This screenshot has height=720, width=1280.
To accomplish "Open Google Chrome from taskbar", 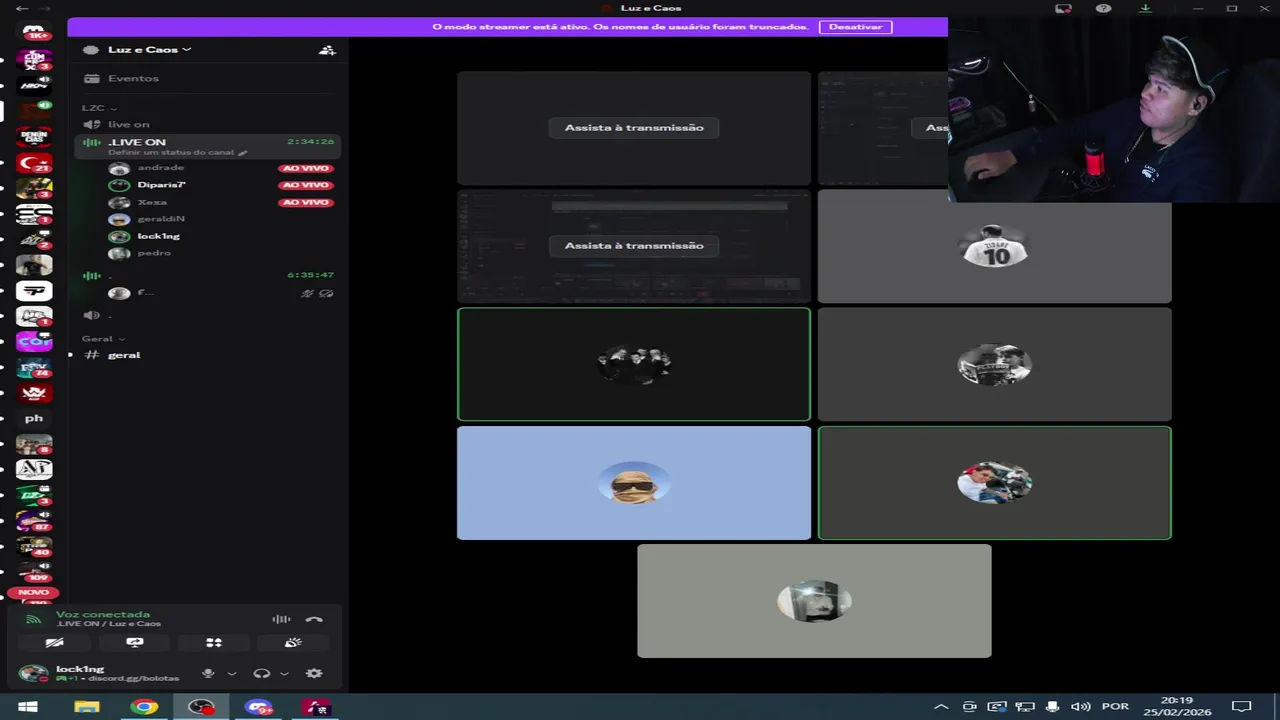I will click(x=144, y=707).
